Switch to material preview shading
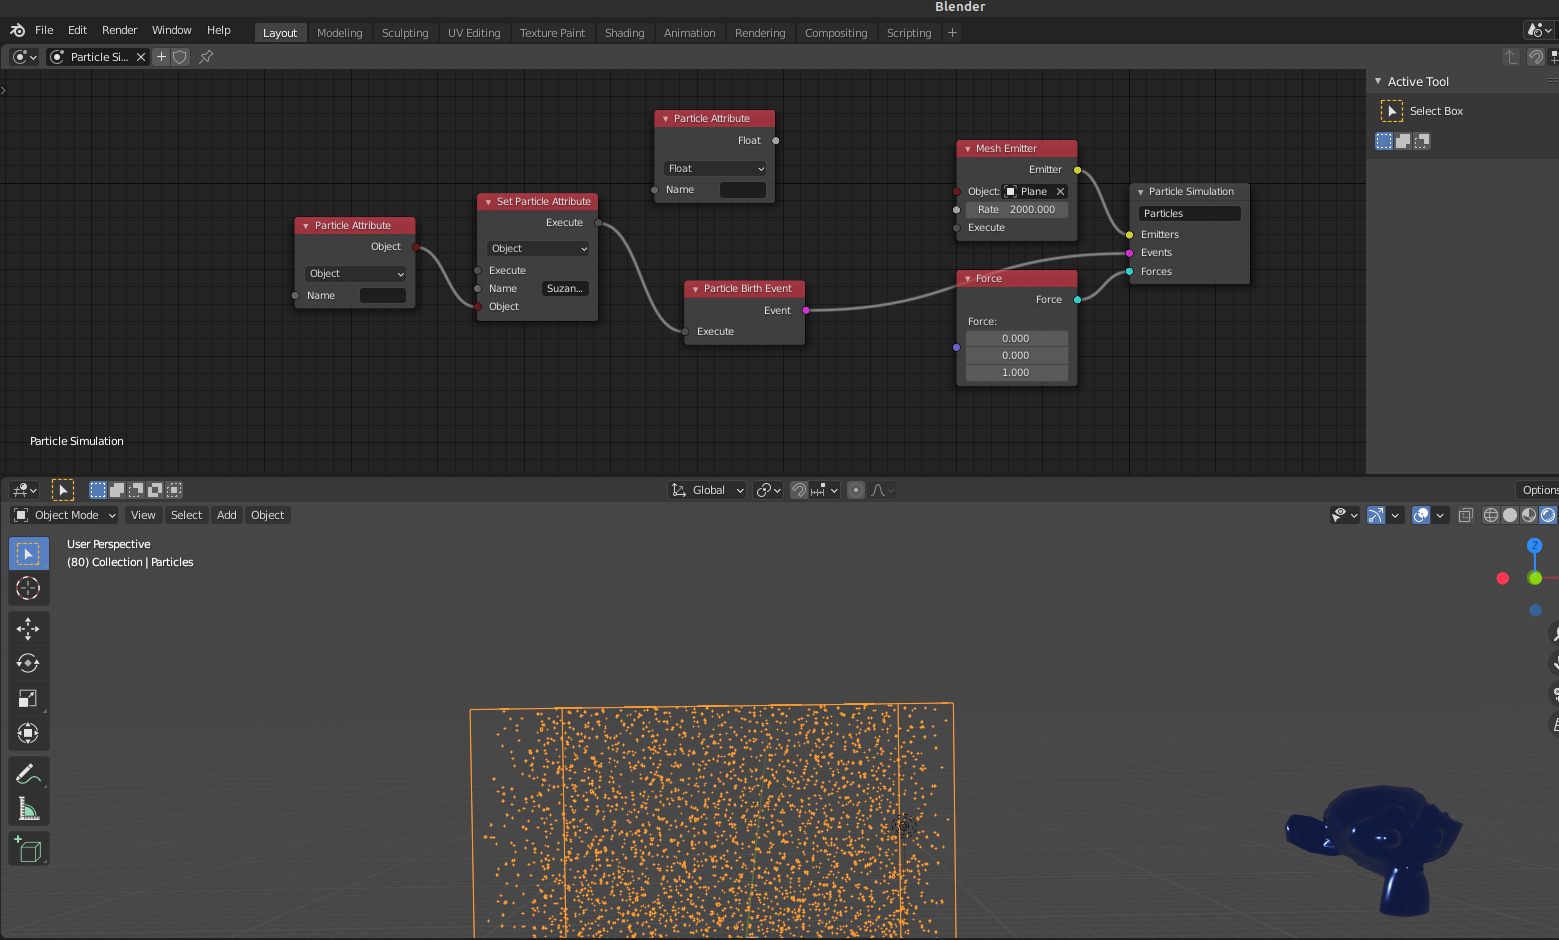This screenshot has width=1559, height=940. click(x=1529, y=515)
